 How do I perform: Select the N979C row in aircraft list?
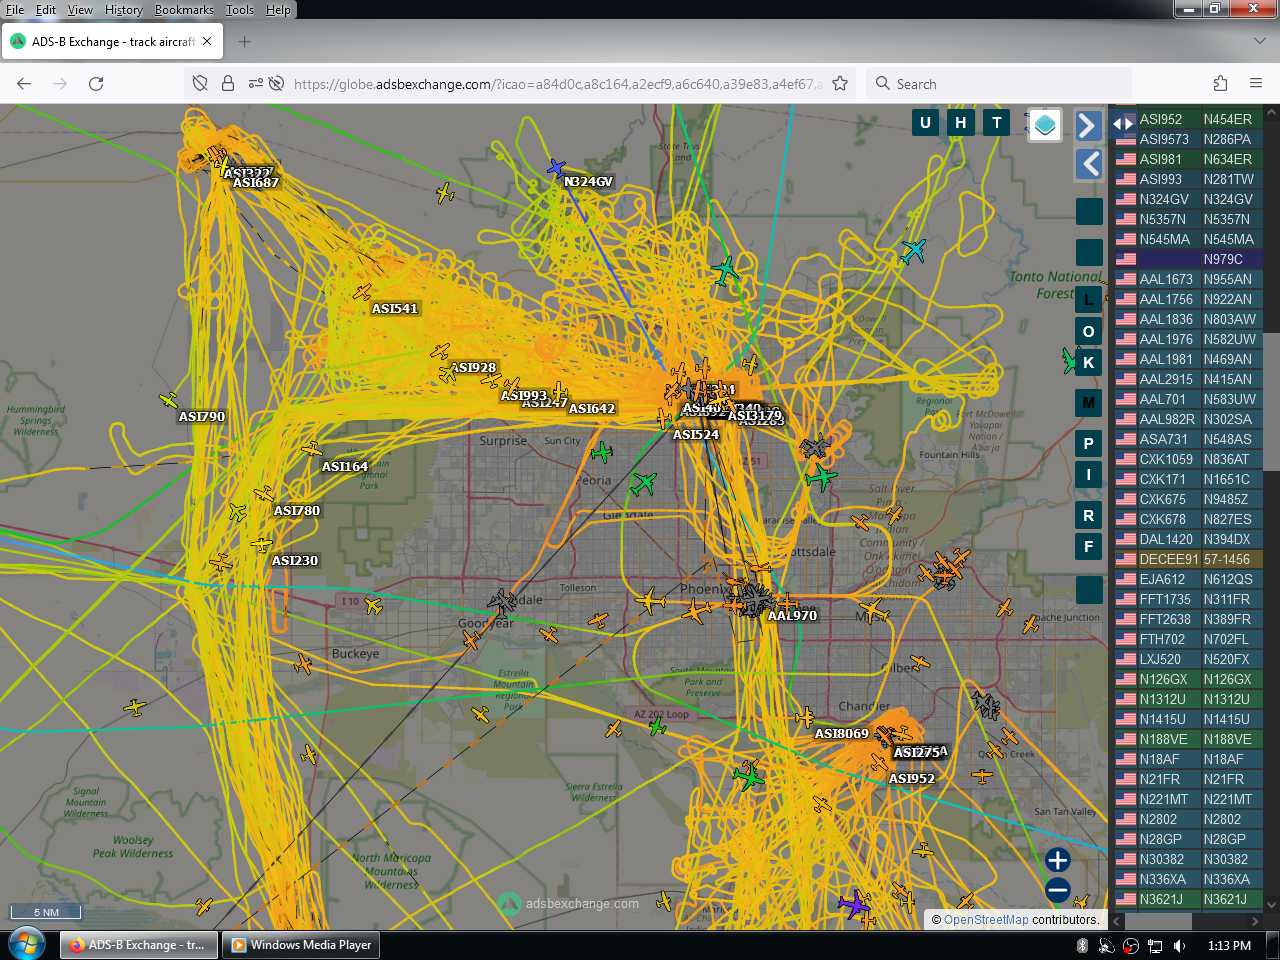[1187, 259]
